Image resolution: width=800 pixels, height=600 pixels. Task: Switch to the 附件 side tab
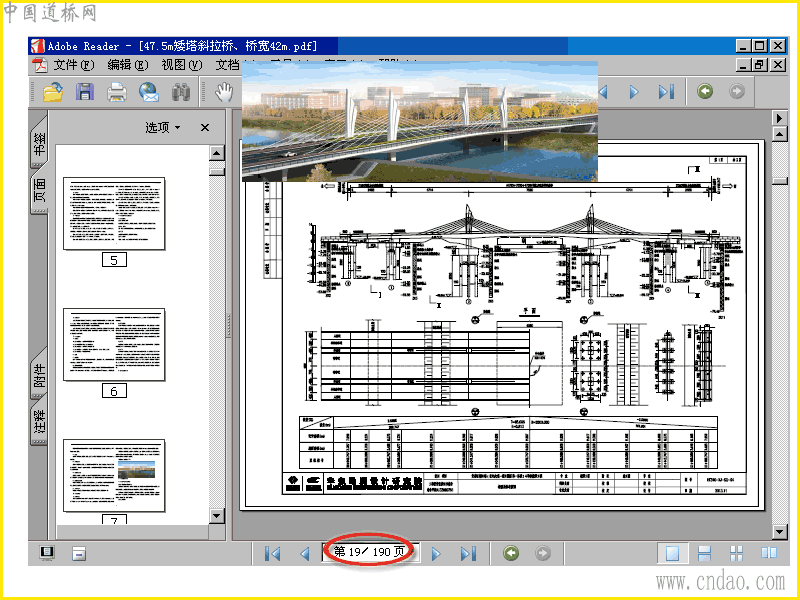click(x=39, y=376)
